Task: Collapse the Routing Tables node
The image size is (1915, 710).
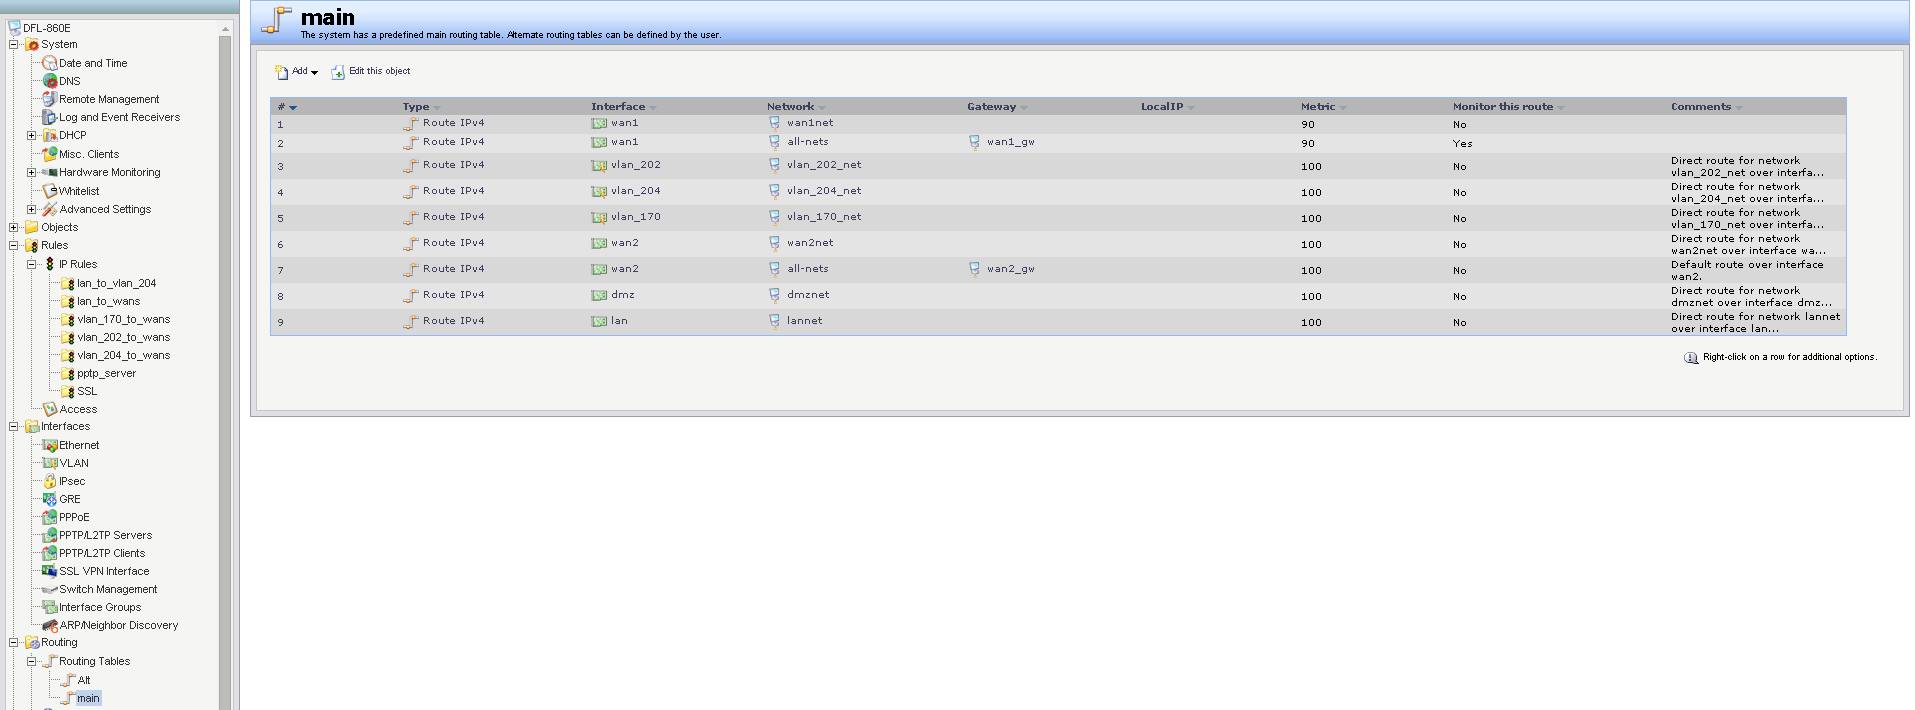Action: pos(32,661)
